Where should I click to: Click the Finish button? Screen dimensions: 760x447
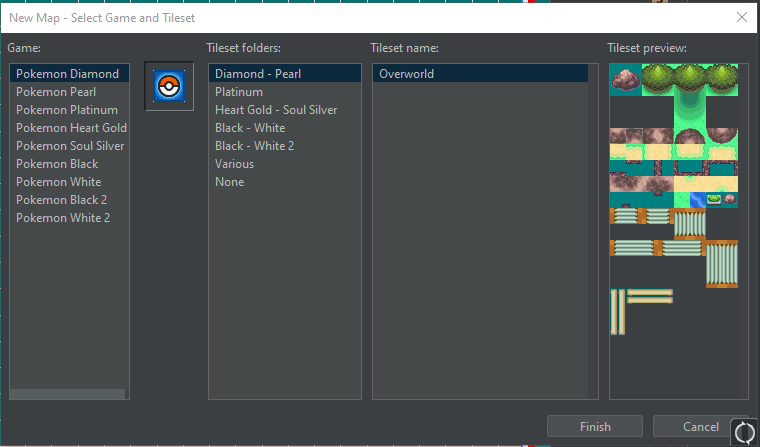[594, 427]
